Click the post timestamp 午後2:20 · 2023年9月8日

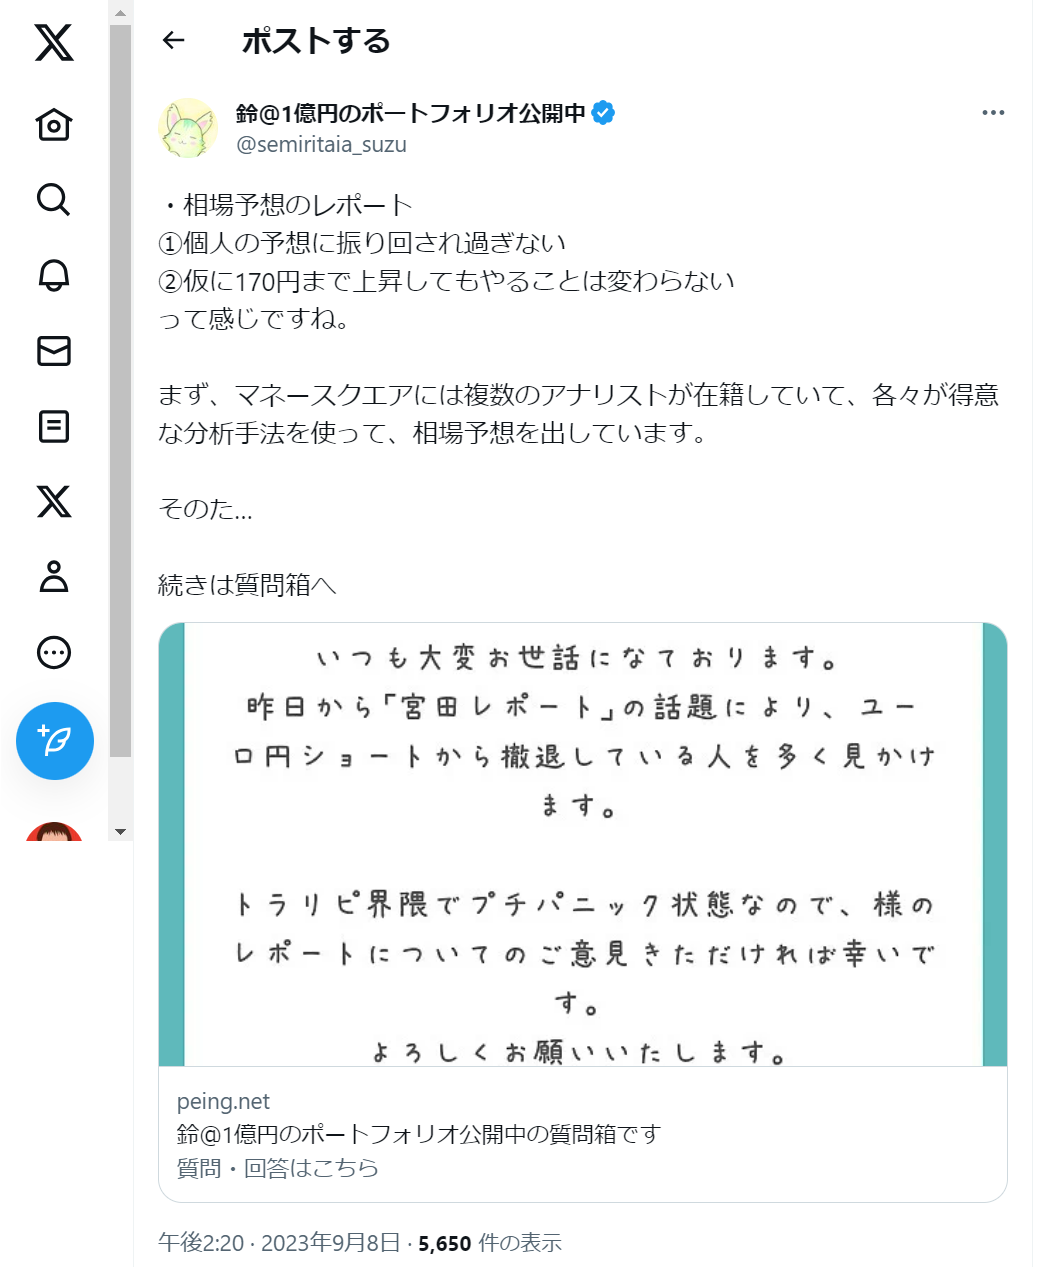[279, 1243]
